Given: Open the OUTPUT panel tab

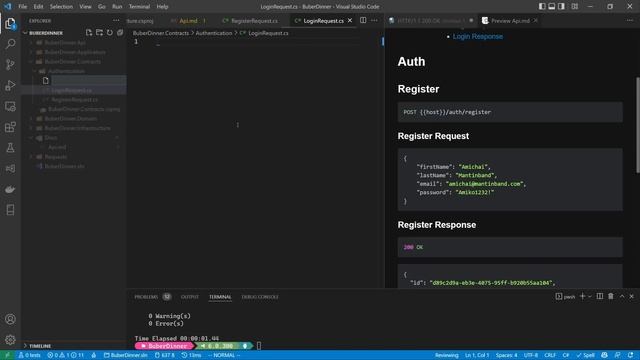Looking at the screenshot, I should 190,297.
